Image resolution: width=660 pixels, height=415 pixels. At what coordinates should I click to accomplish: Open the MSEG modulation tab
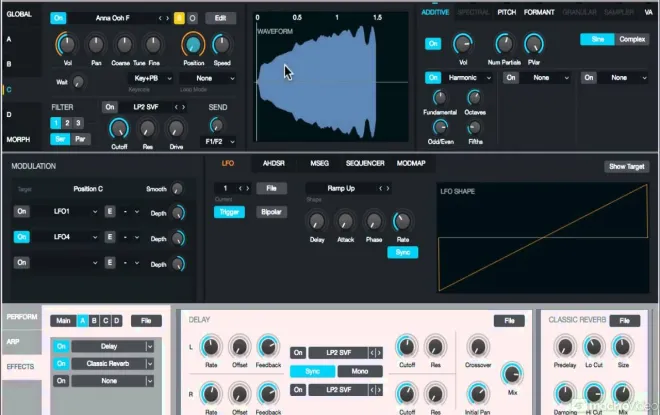point(319,163)
